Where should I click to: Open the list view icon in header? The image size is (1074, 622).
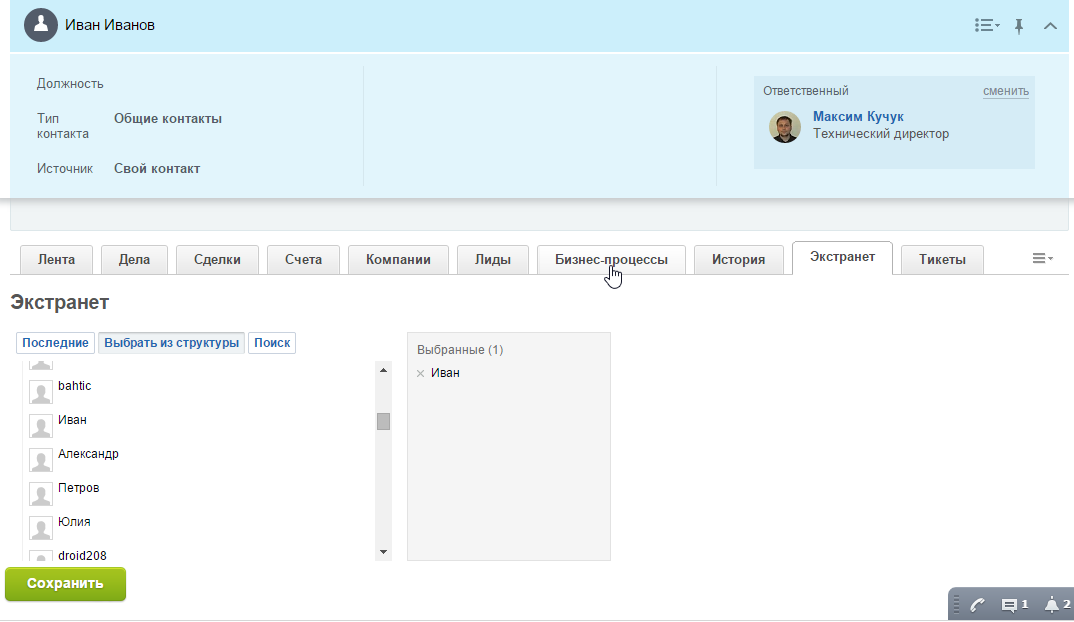[986, 25]
